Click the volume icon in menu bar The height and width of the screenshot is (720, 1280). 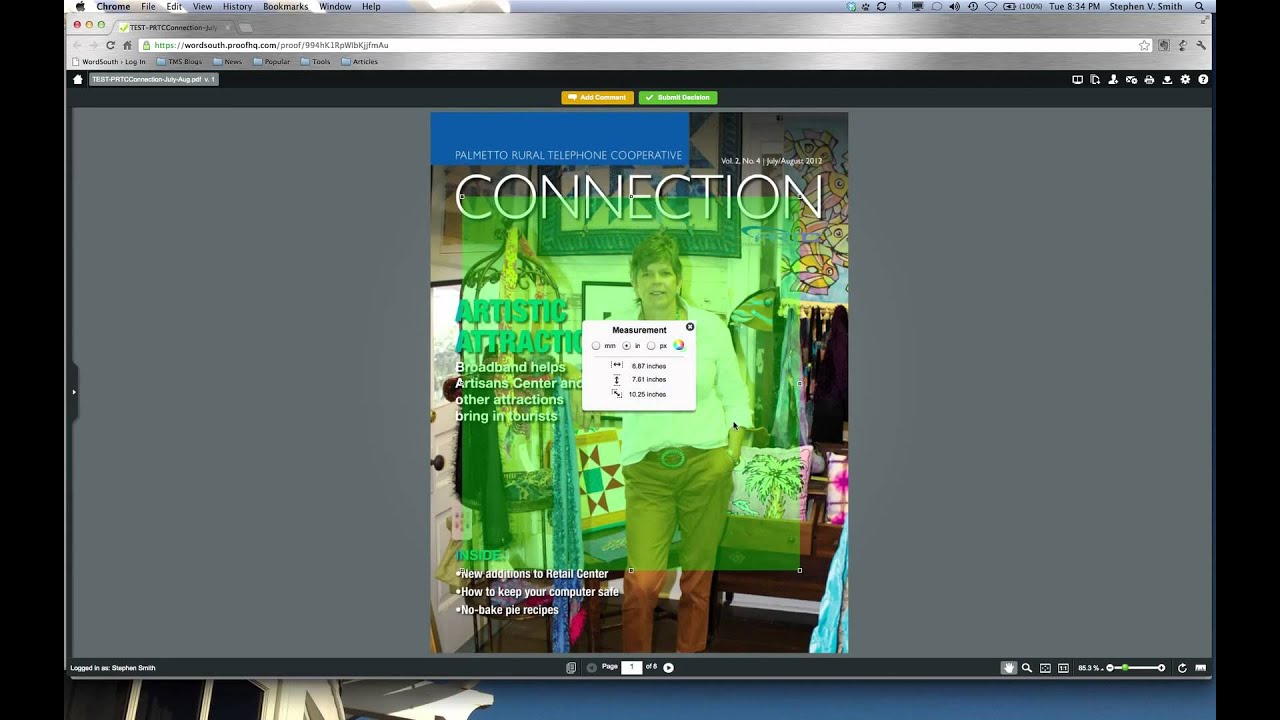click(954, 7)
